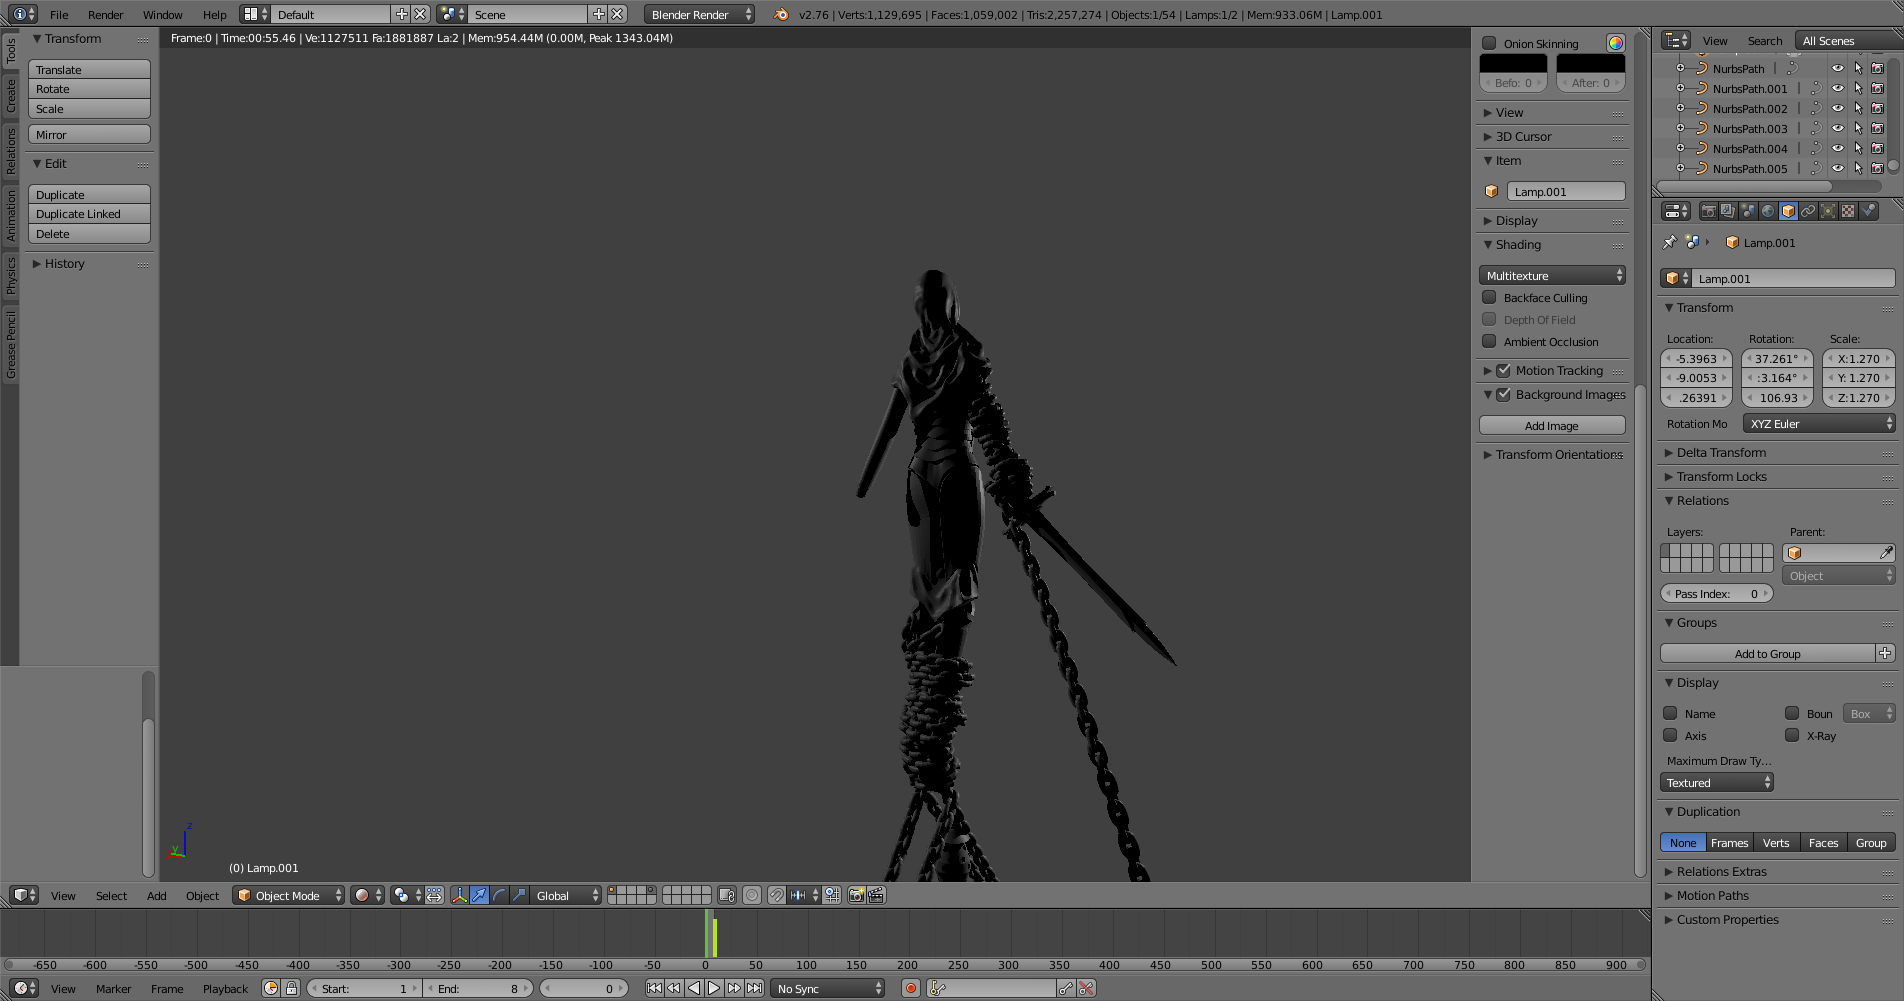Viewport: 1904px width, 1001px height.
Task: Open the Render properties camera tab
Action: (x=1708, y=211)
